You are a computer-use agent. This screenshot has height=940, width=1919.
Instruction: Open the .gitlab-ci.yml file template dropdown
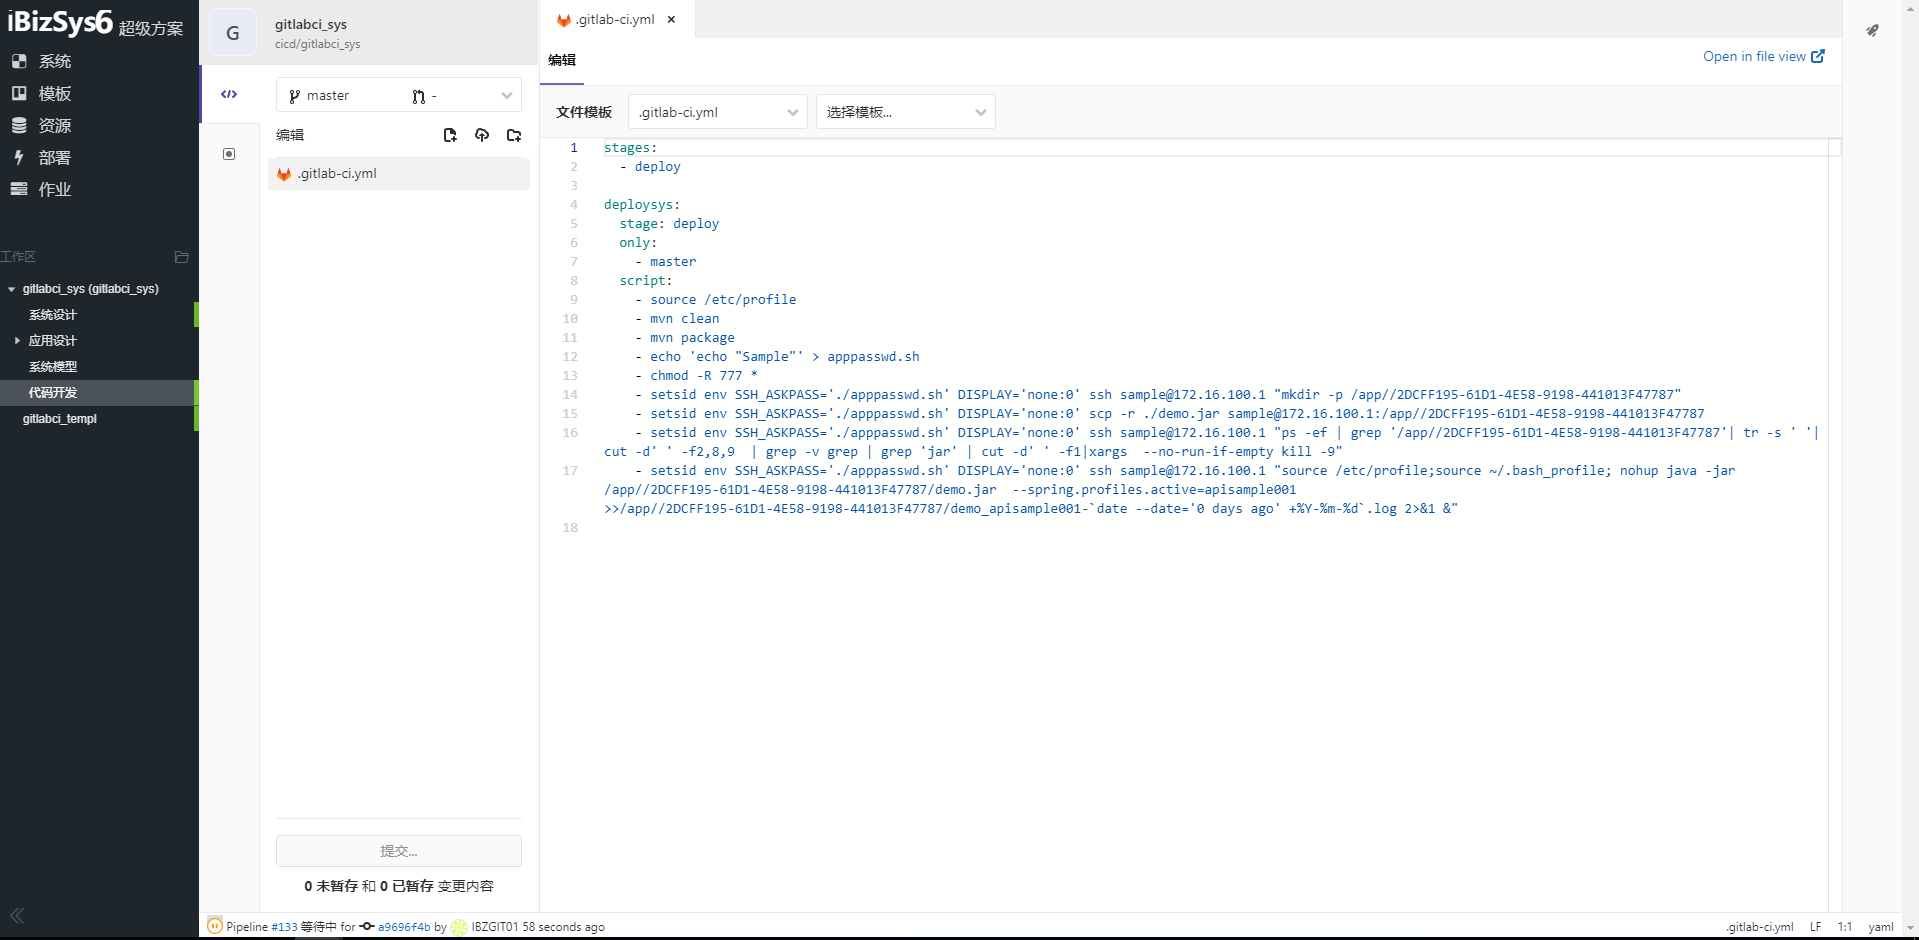click(717, 112)
